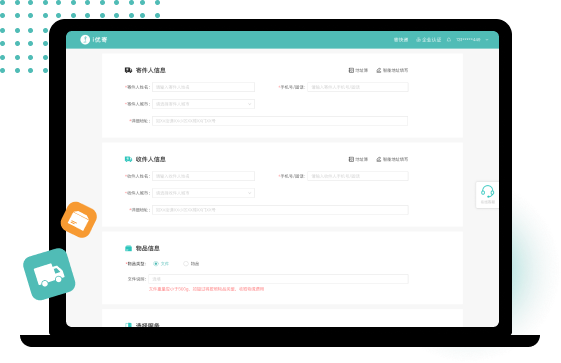Viewport: 561px width, 363px height.
Task: Expand the recipient city dropdown
Action: click(x=204, y=193)
